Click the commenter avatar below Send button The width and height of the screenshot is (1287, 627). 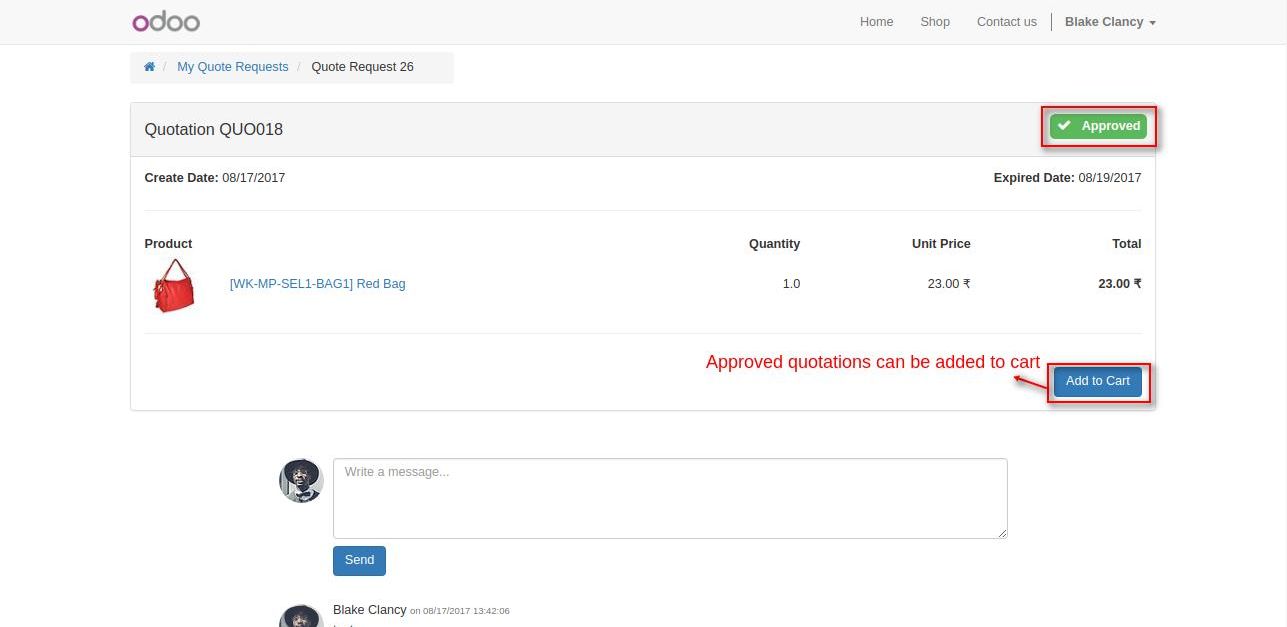[301, 616]
